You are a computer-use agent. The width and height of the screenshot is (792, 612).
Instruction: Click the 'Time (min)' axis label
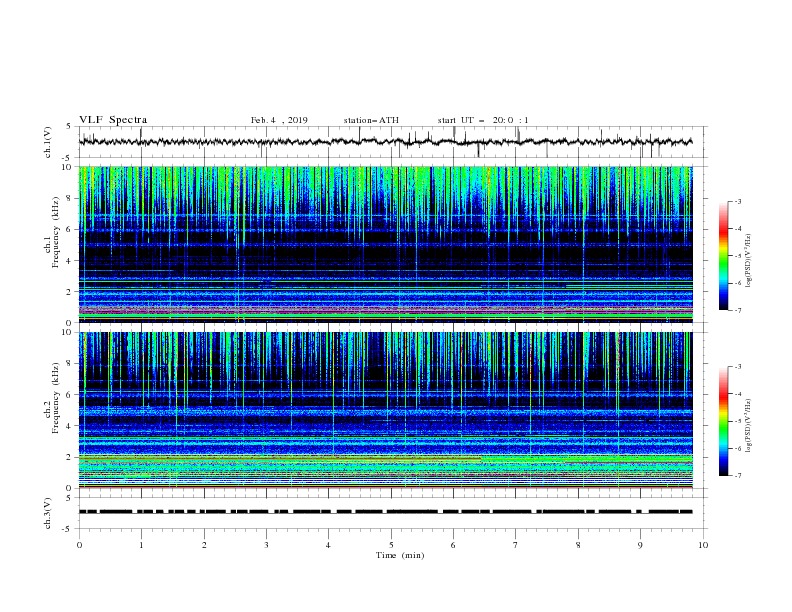pos(400,555)
